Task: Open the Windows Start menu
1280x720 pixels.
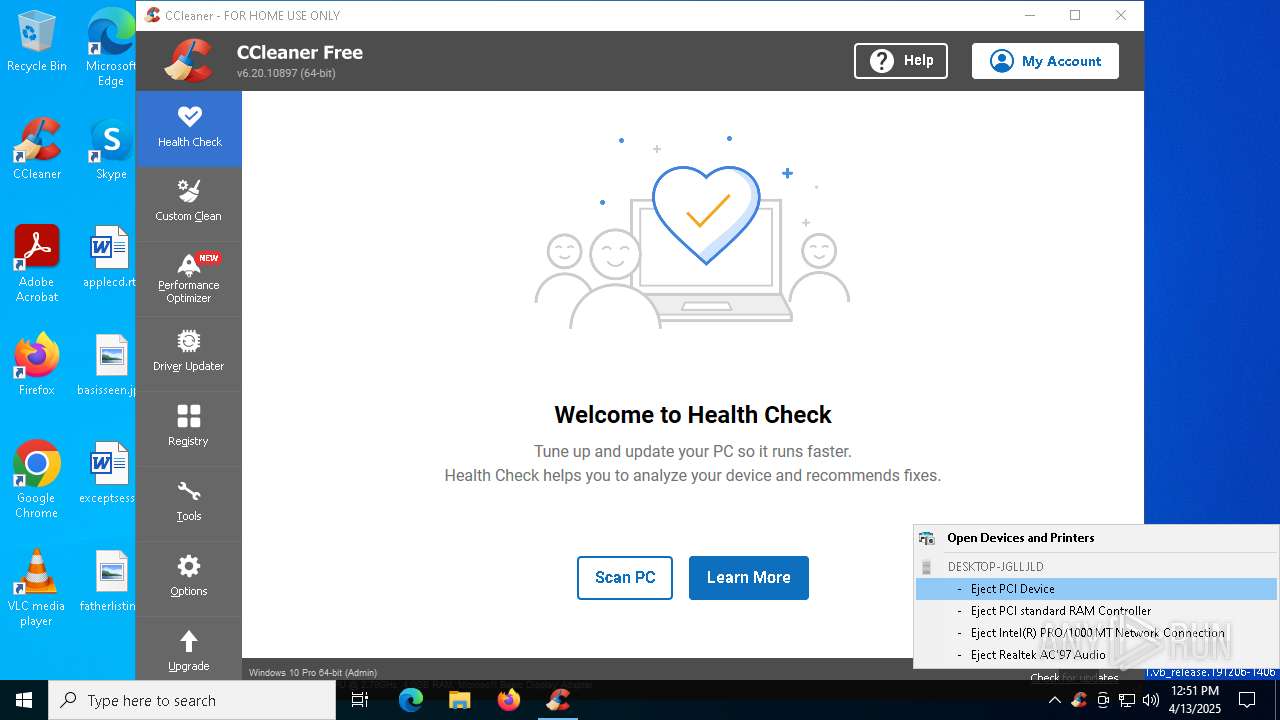Action: pos(24,700)
